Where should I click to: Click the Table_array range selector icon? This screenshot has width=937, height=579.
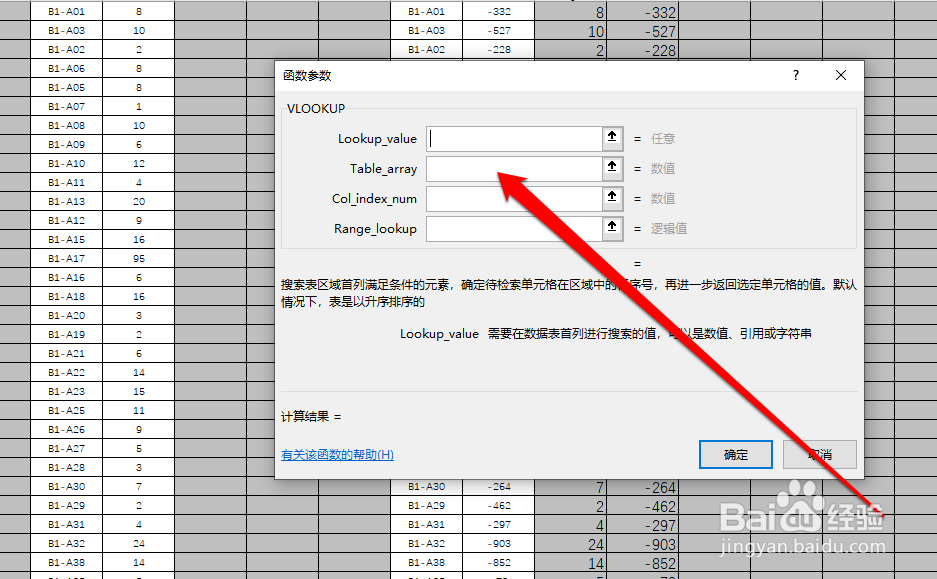point(612,168)
